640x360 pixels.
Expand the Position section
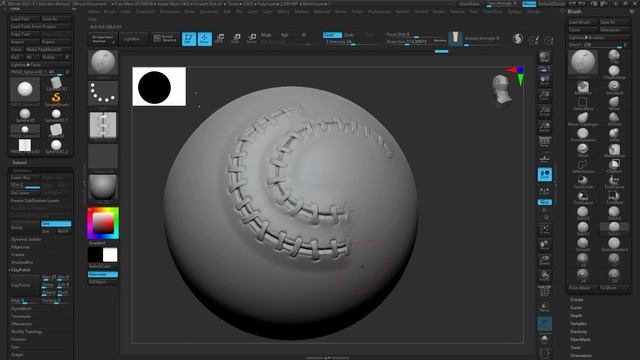pos(19,340)
